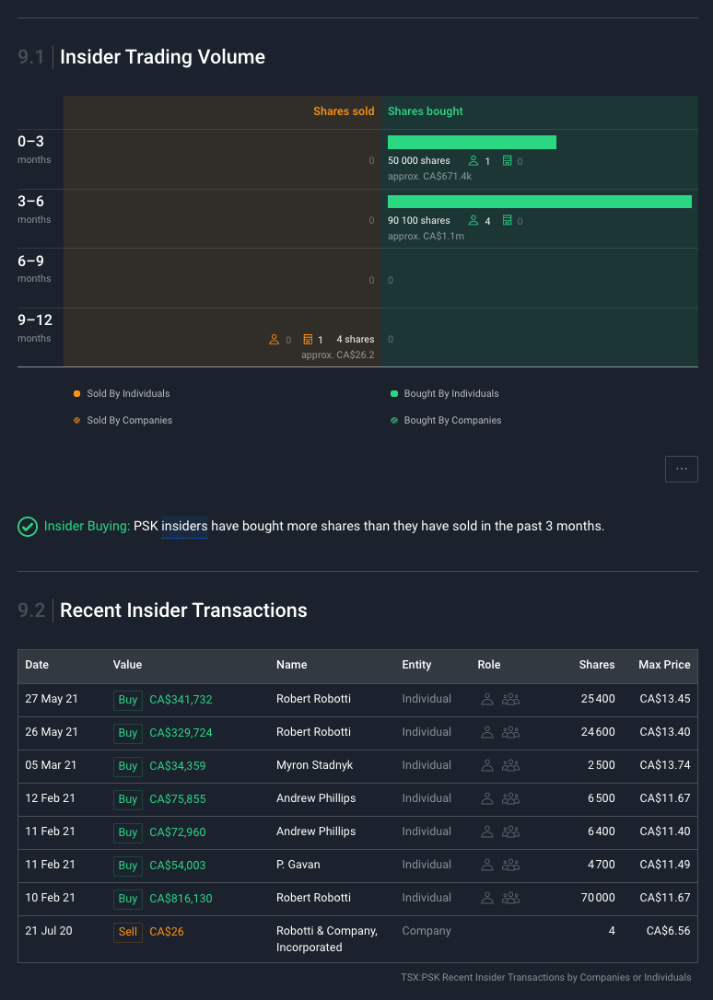Click the individual buyers icon in 0–3 months row
This screenshot has height=1000, width=713.
coord(473,161)
